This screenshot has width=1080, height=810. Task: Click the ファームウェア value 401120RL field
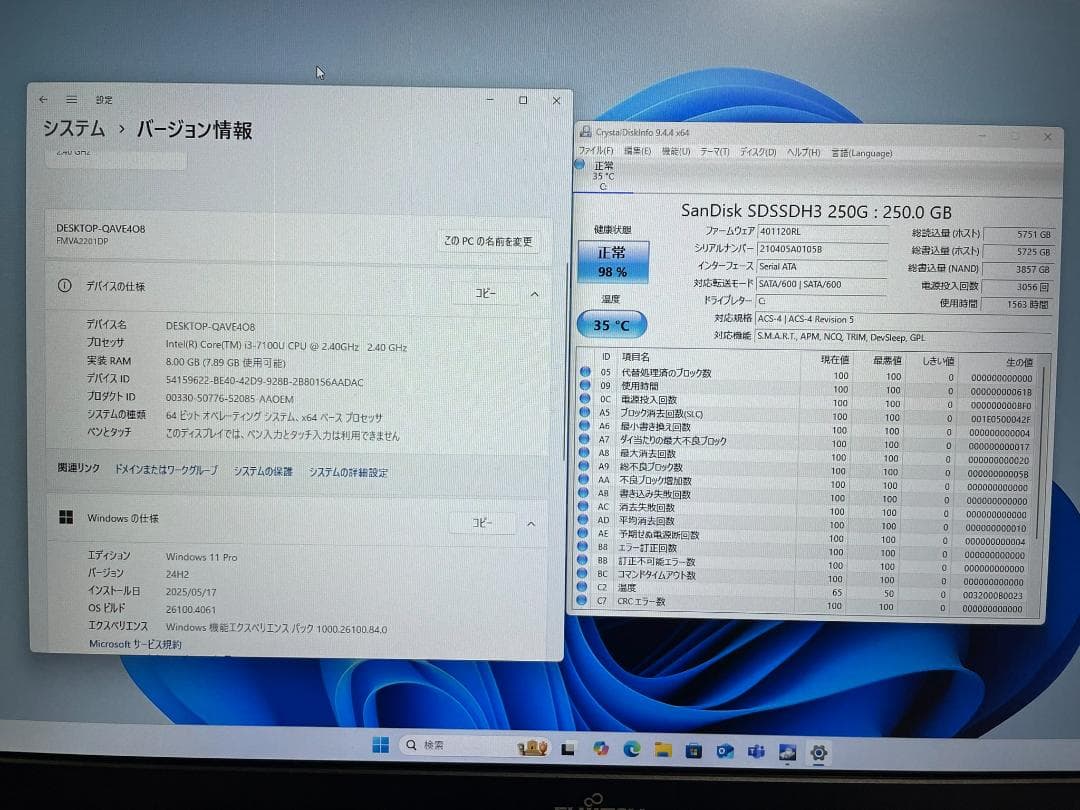[x=822, y=231]
